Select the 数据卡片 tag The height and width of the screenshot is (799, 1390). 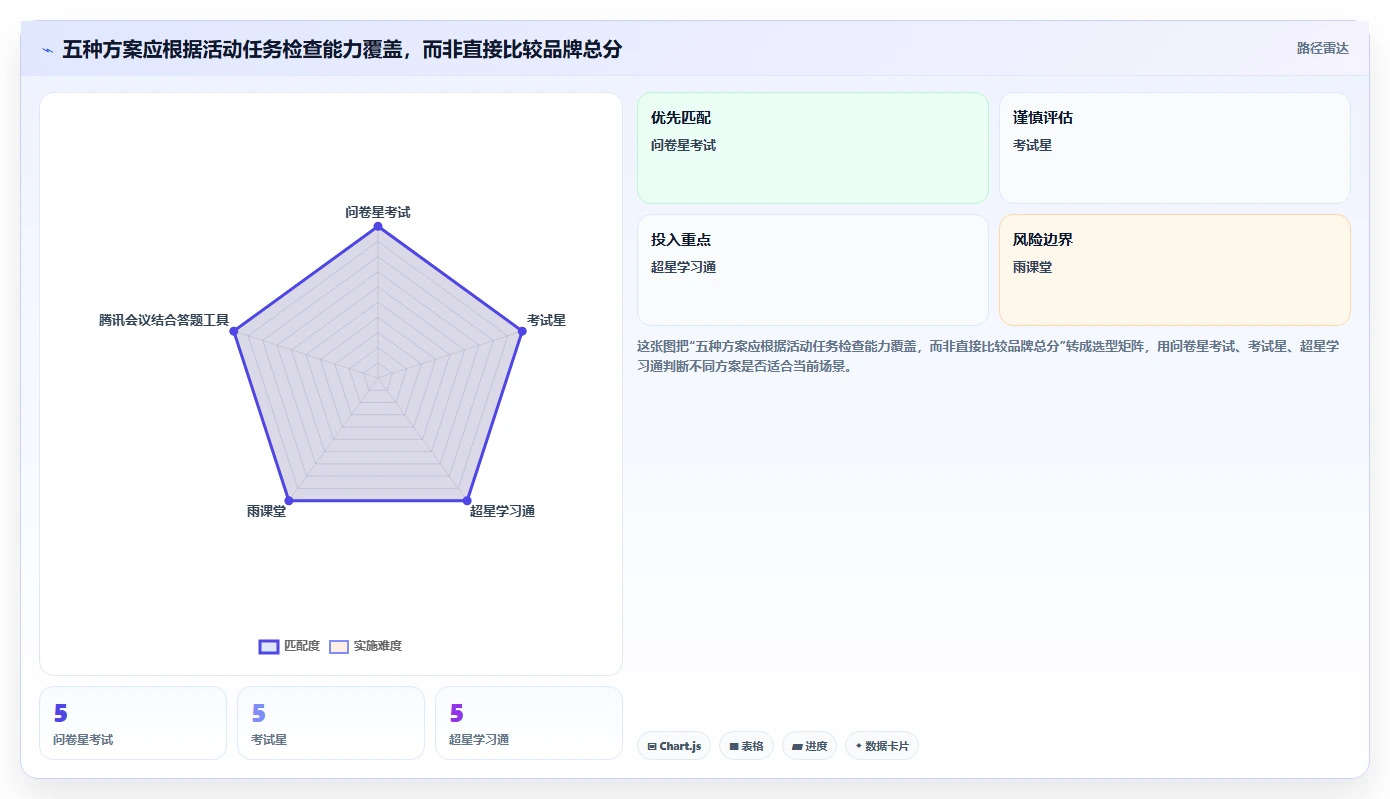(x=882, y=746)
